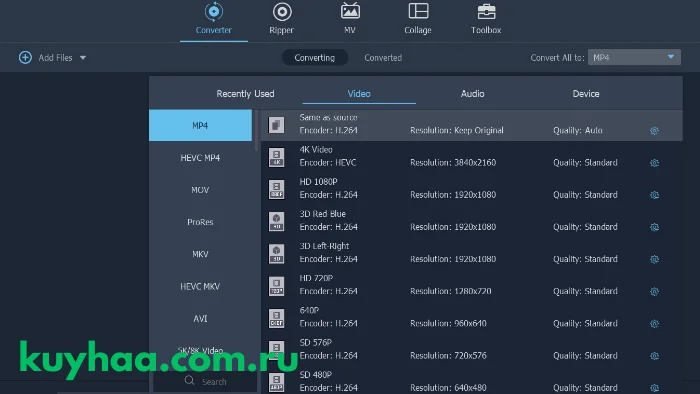Select the HD 1080P preset name
Image resolution: width=700 pixels, height=394 pixels.
(x=318, y=182)
